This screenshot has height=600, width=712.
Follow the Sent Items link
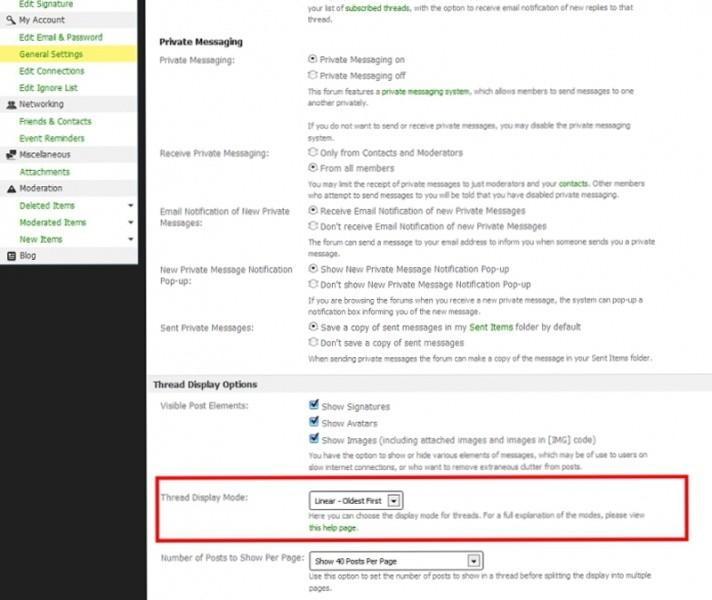click(x=491, y=327)
